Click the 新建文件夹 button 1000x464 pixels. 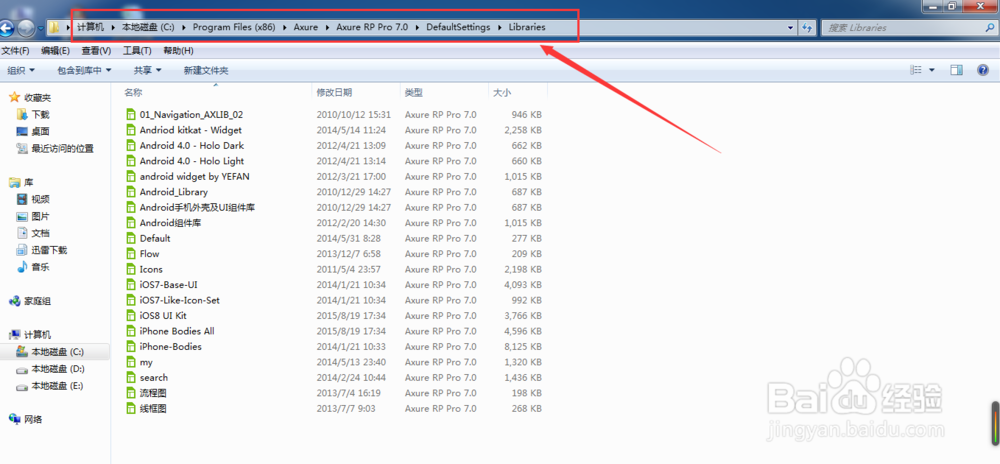206,70
